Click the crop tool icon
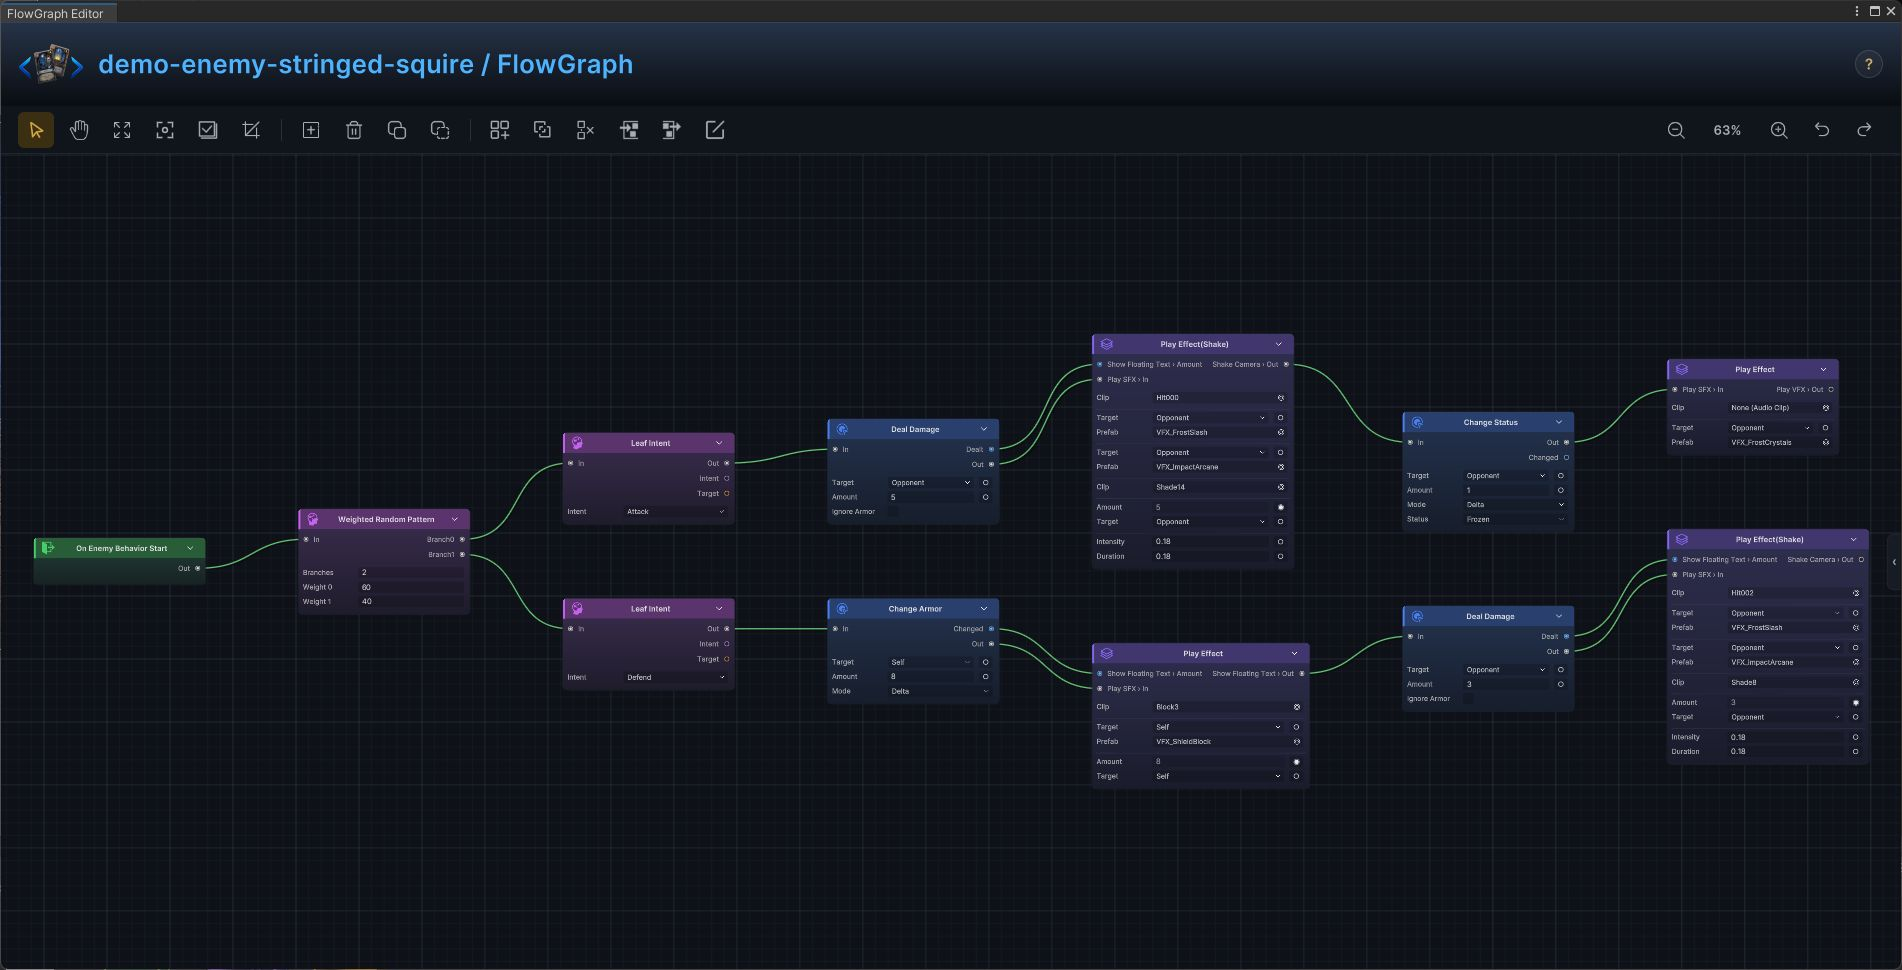This screenshot has width=1902, height=970. pos(251,130)
